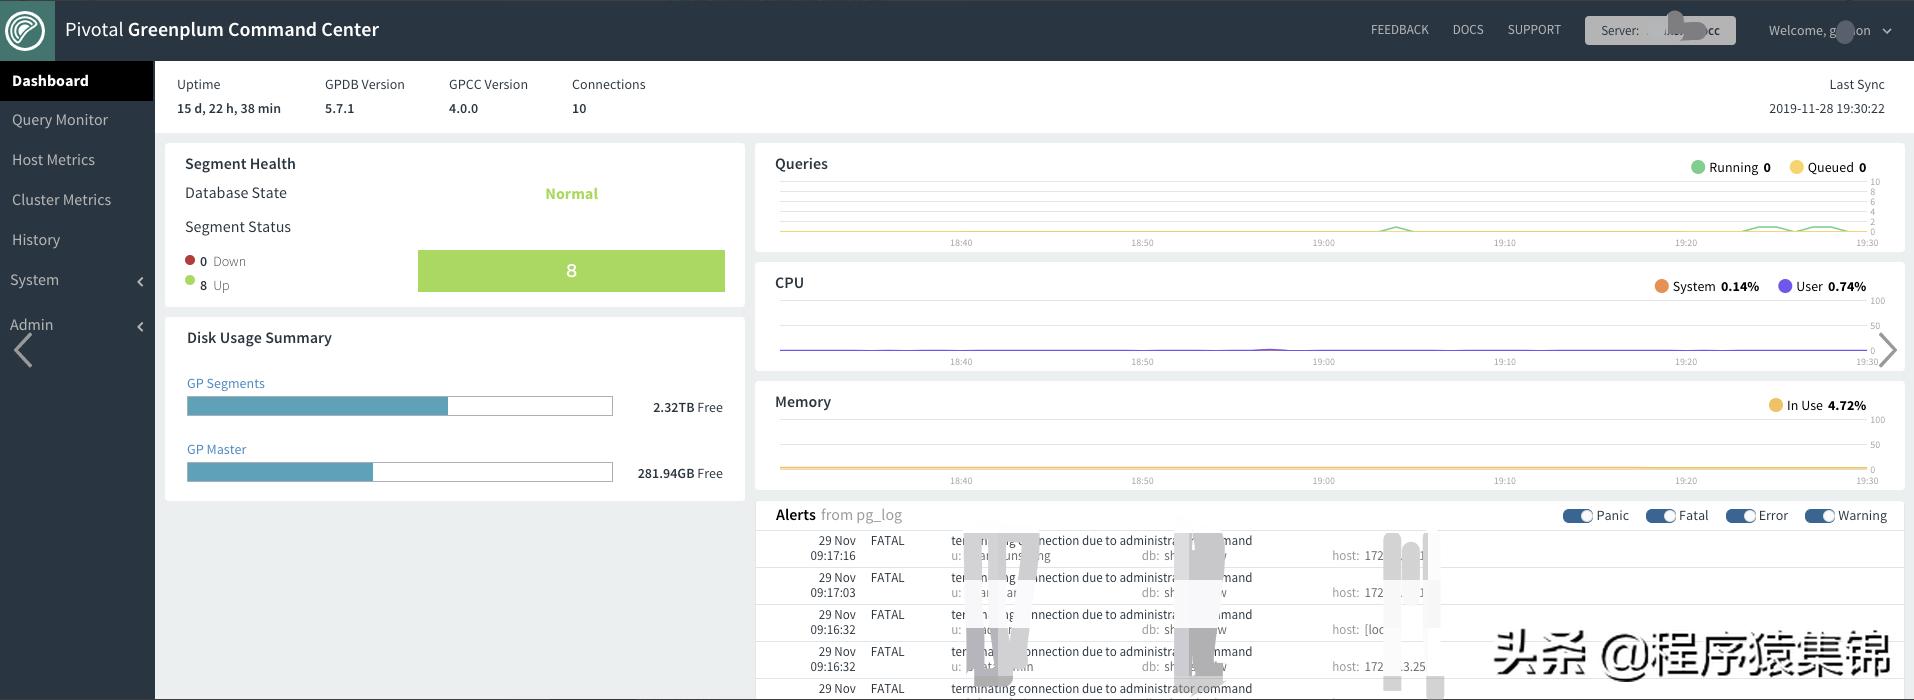Toggle the Panic alerts switch

click(x=1577, y=516)
